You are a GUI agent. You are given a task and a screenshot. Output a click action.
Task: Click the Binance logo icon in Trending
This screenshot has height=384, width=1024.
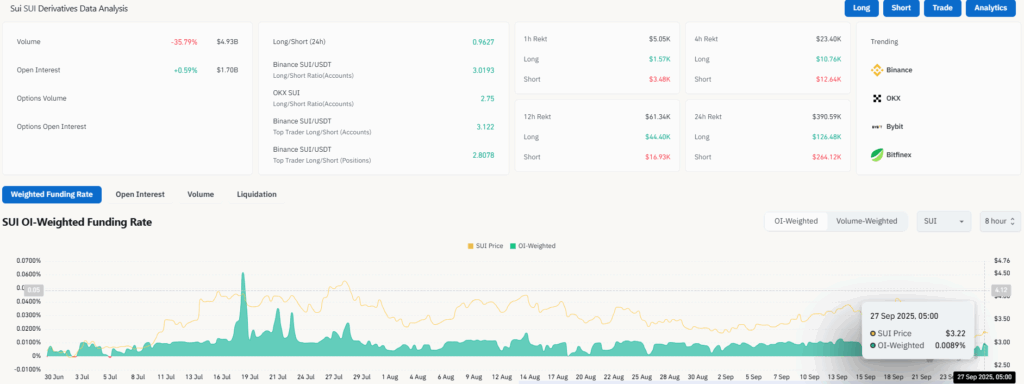pos(877,70)
